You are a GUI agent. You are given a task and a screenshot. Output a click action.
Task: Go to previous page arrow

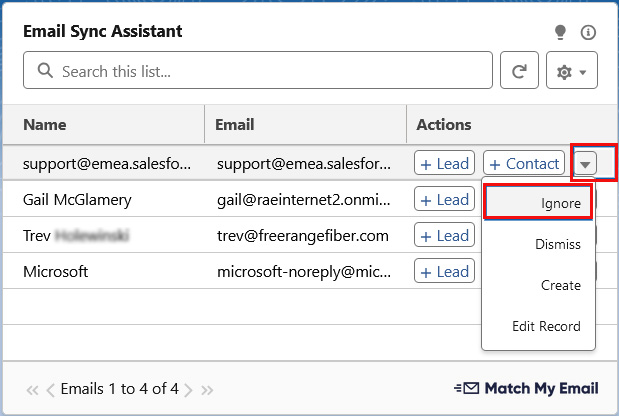pyautogui.click(x=51, y=389)
